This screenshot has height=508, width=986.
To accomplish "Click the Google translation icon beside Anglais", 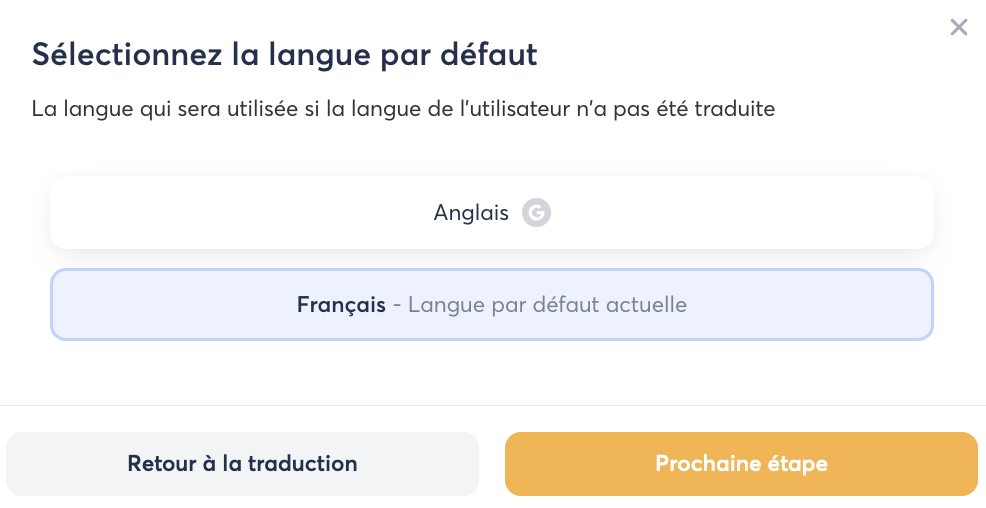I will pos(536,213).
